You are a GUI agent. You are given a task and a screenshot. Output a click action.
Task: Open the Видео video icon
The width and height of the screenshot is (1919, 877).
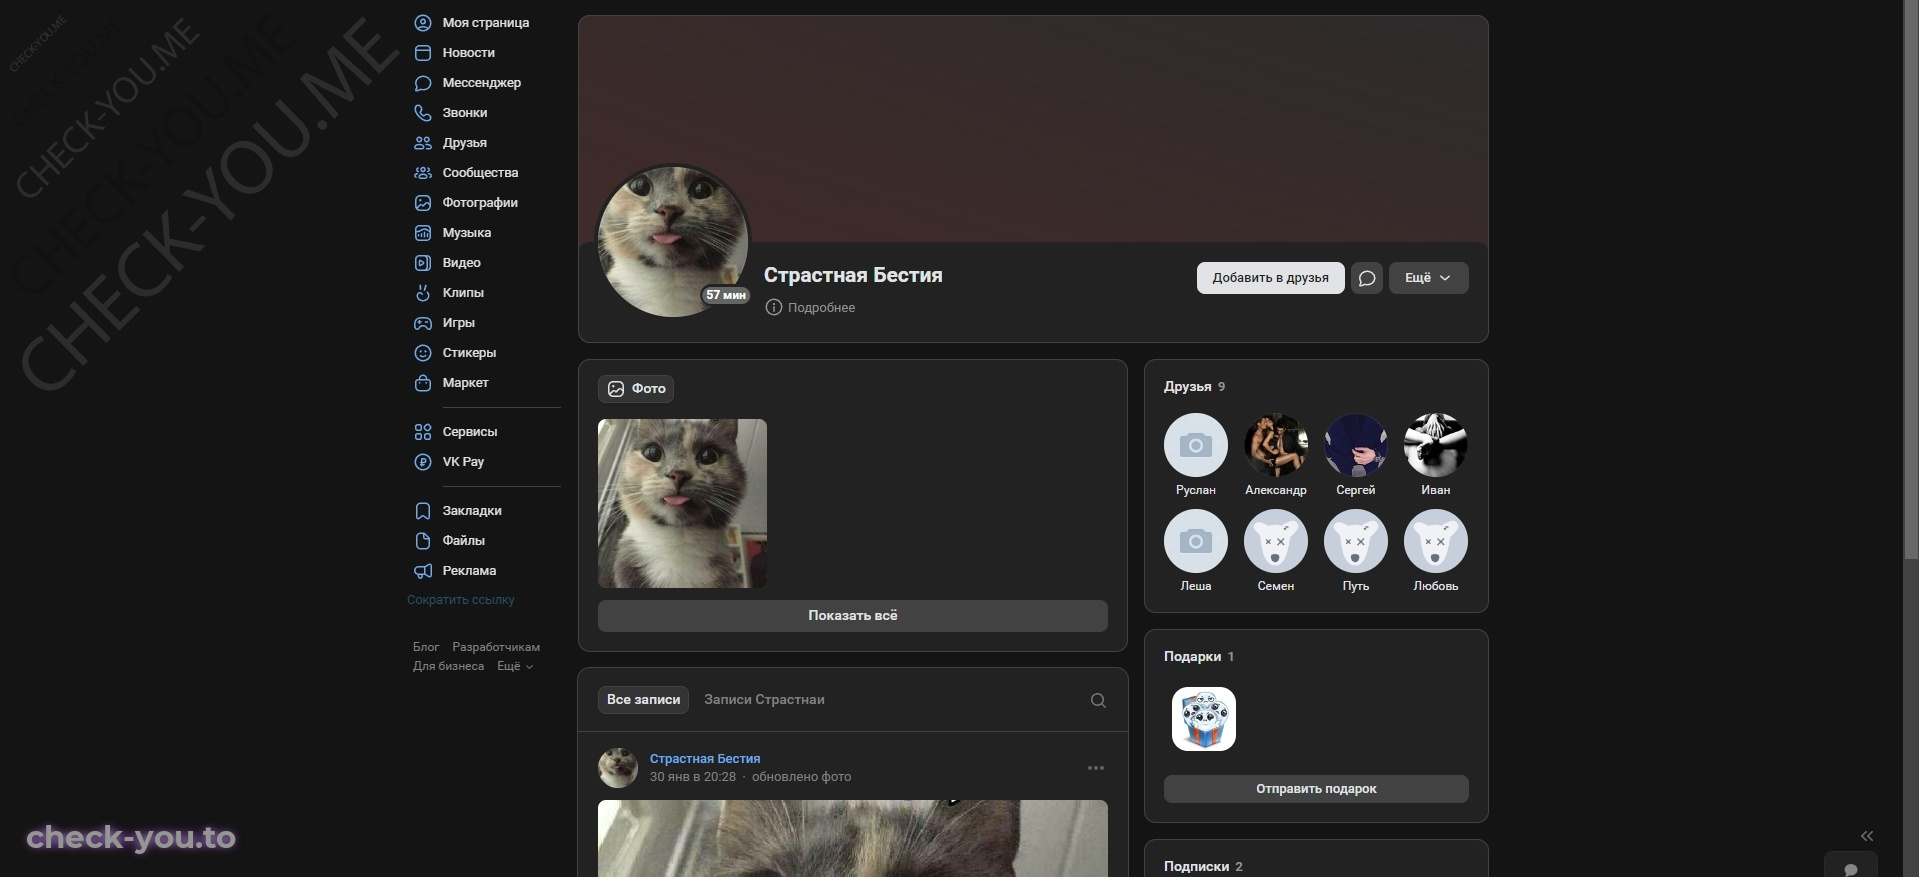(x=423, y=263)
